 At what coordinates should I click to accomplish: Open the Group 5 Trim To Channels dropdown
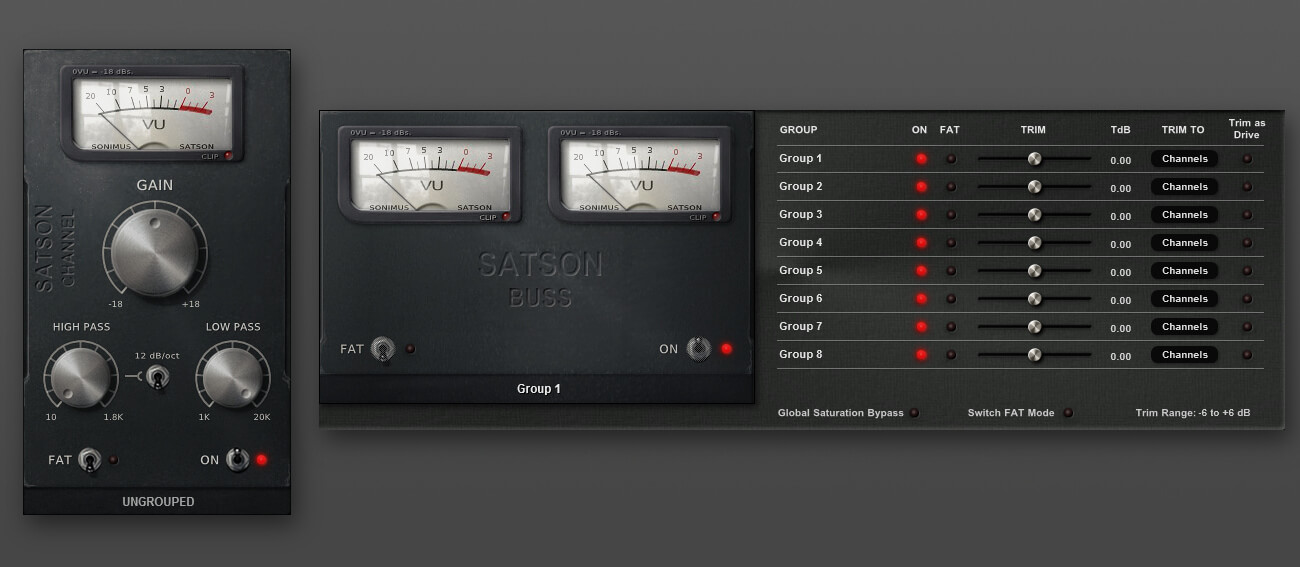tap(1185, 271)
